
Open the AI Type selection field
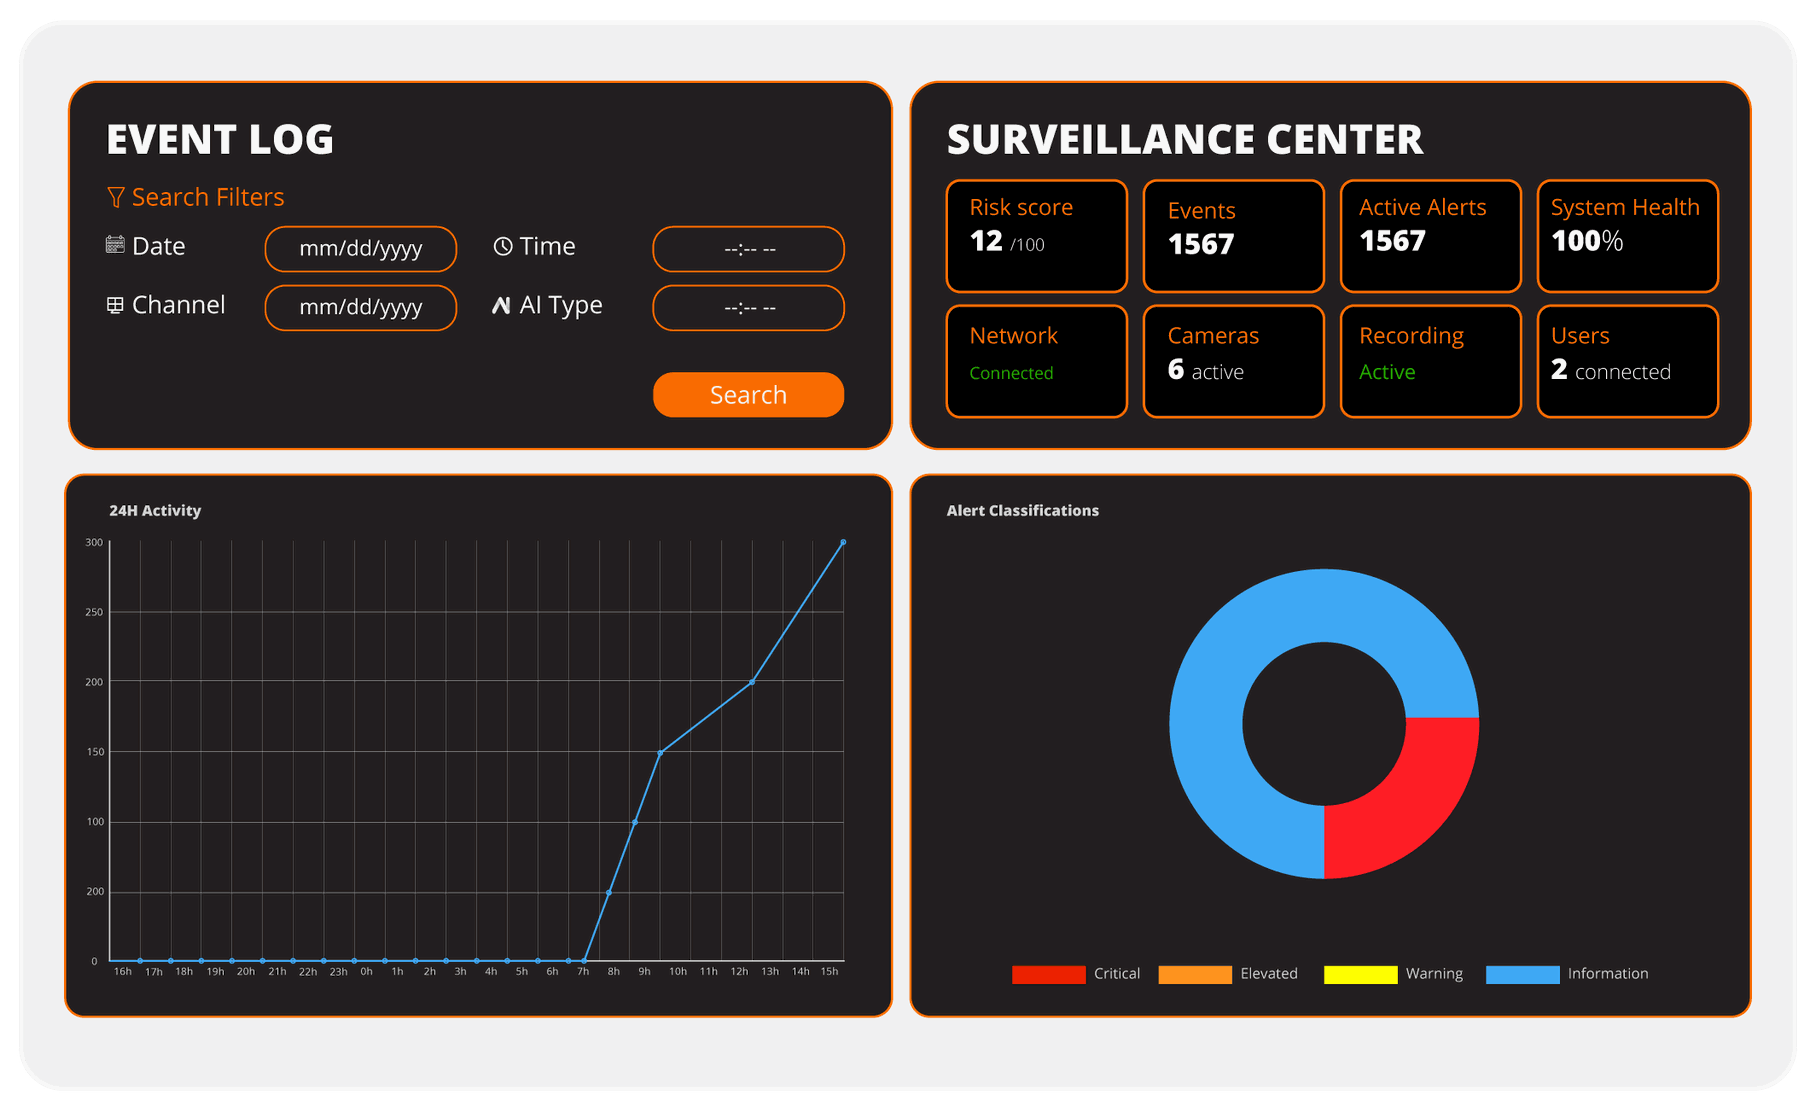pos(748,308)
